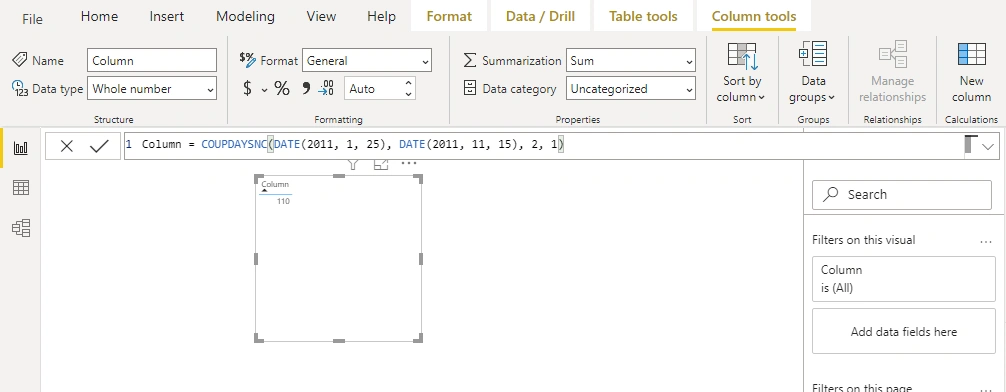The width and height of the screenshot is (1006, 392).
Task: Expand the formula bar chevron
Action: (988, 147)
